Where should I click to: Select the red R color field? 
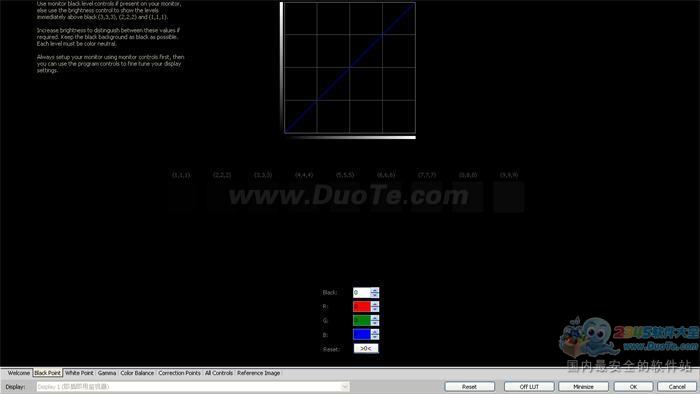click(x=362, y=307)
